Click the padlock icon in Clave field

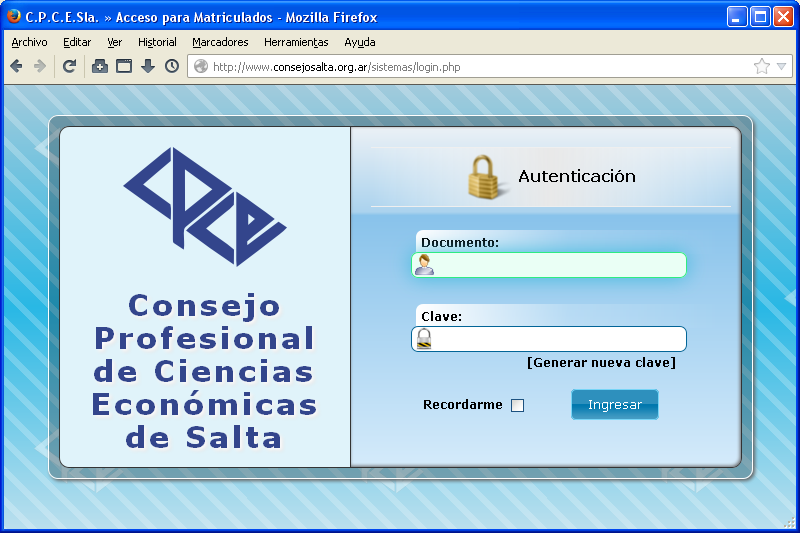424,339
